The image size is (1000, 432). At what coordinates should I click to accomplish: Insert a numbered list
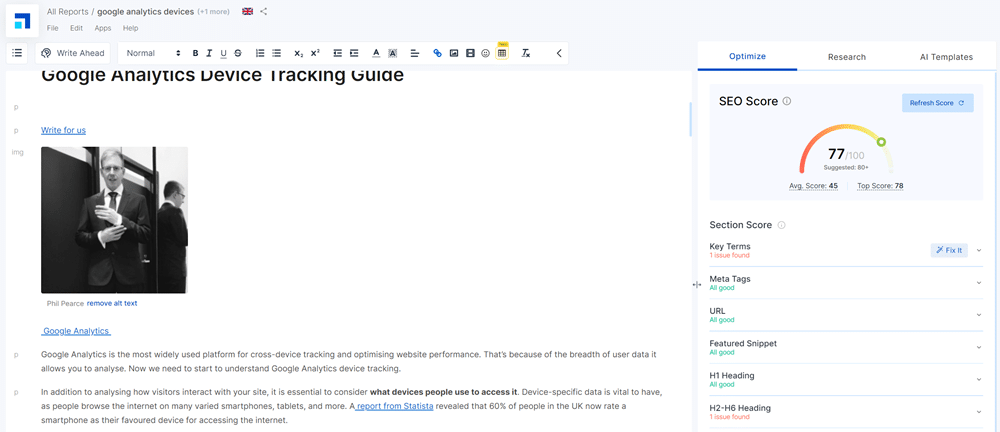(260, 53)
